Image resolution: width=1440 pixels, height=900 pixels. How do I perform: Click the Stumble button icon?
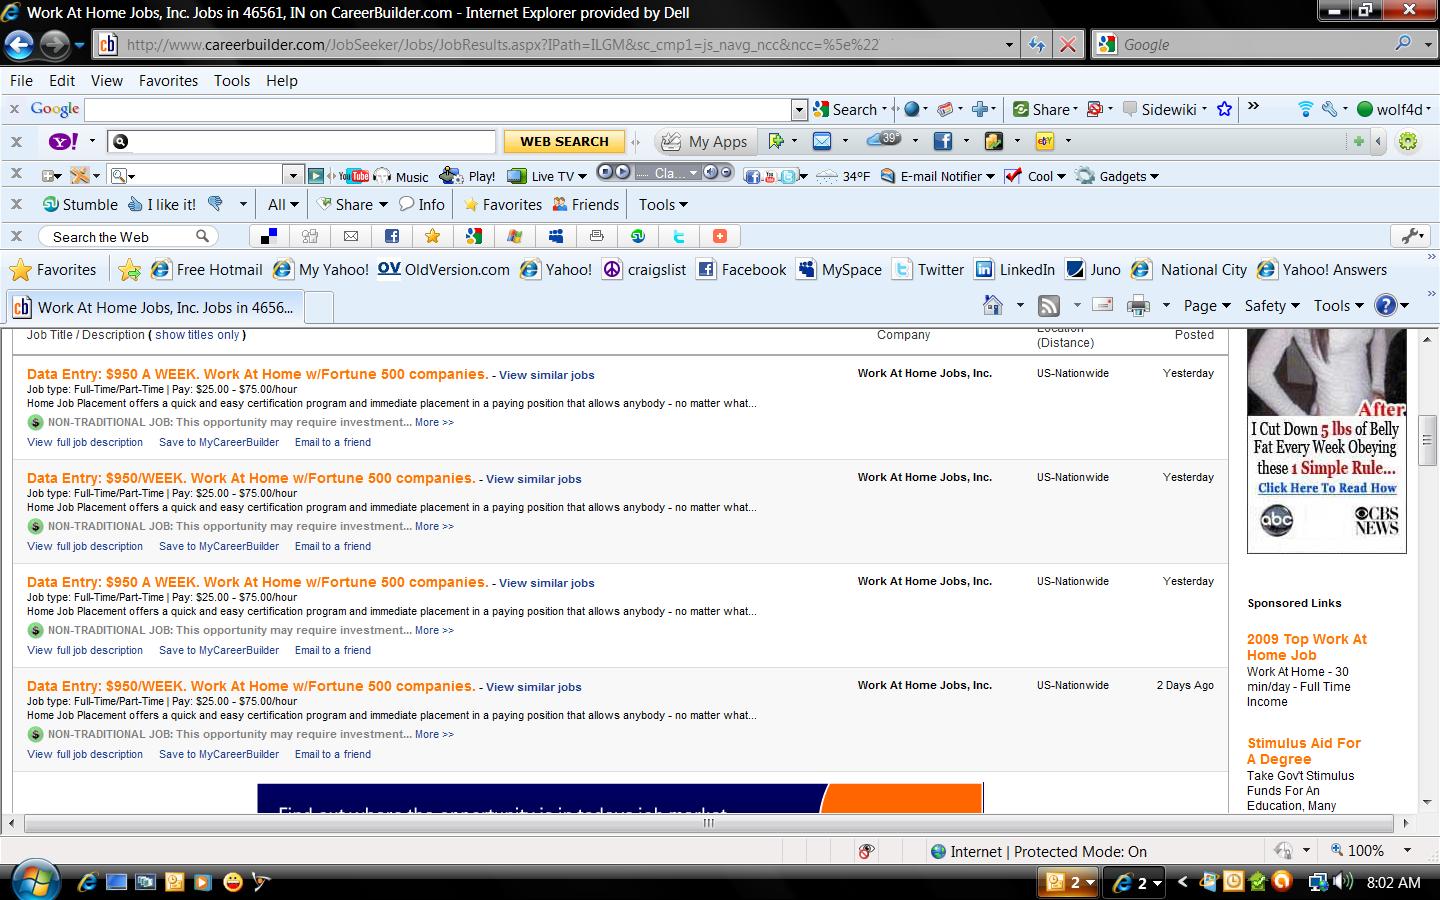pyautogui.click(x=80, y=204)
